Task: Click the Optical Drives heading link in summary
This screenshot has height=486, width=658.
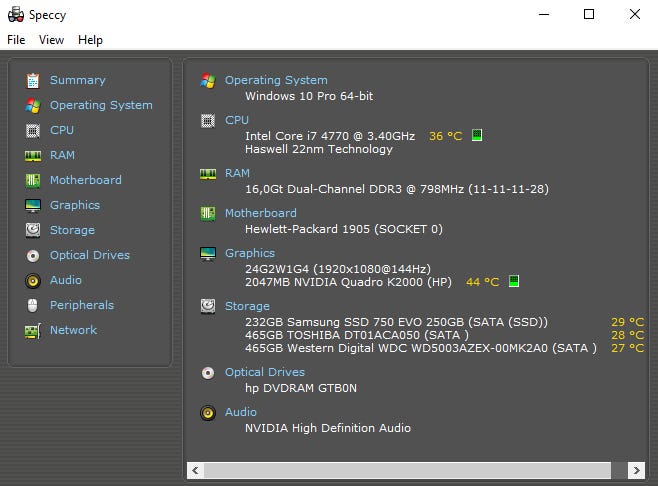Action: click(x=265, y=372)
